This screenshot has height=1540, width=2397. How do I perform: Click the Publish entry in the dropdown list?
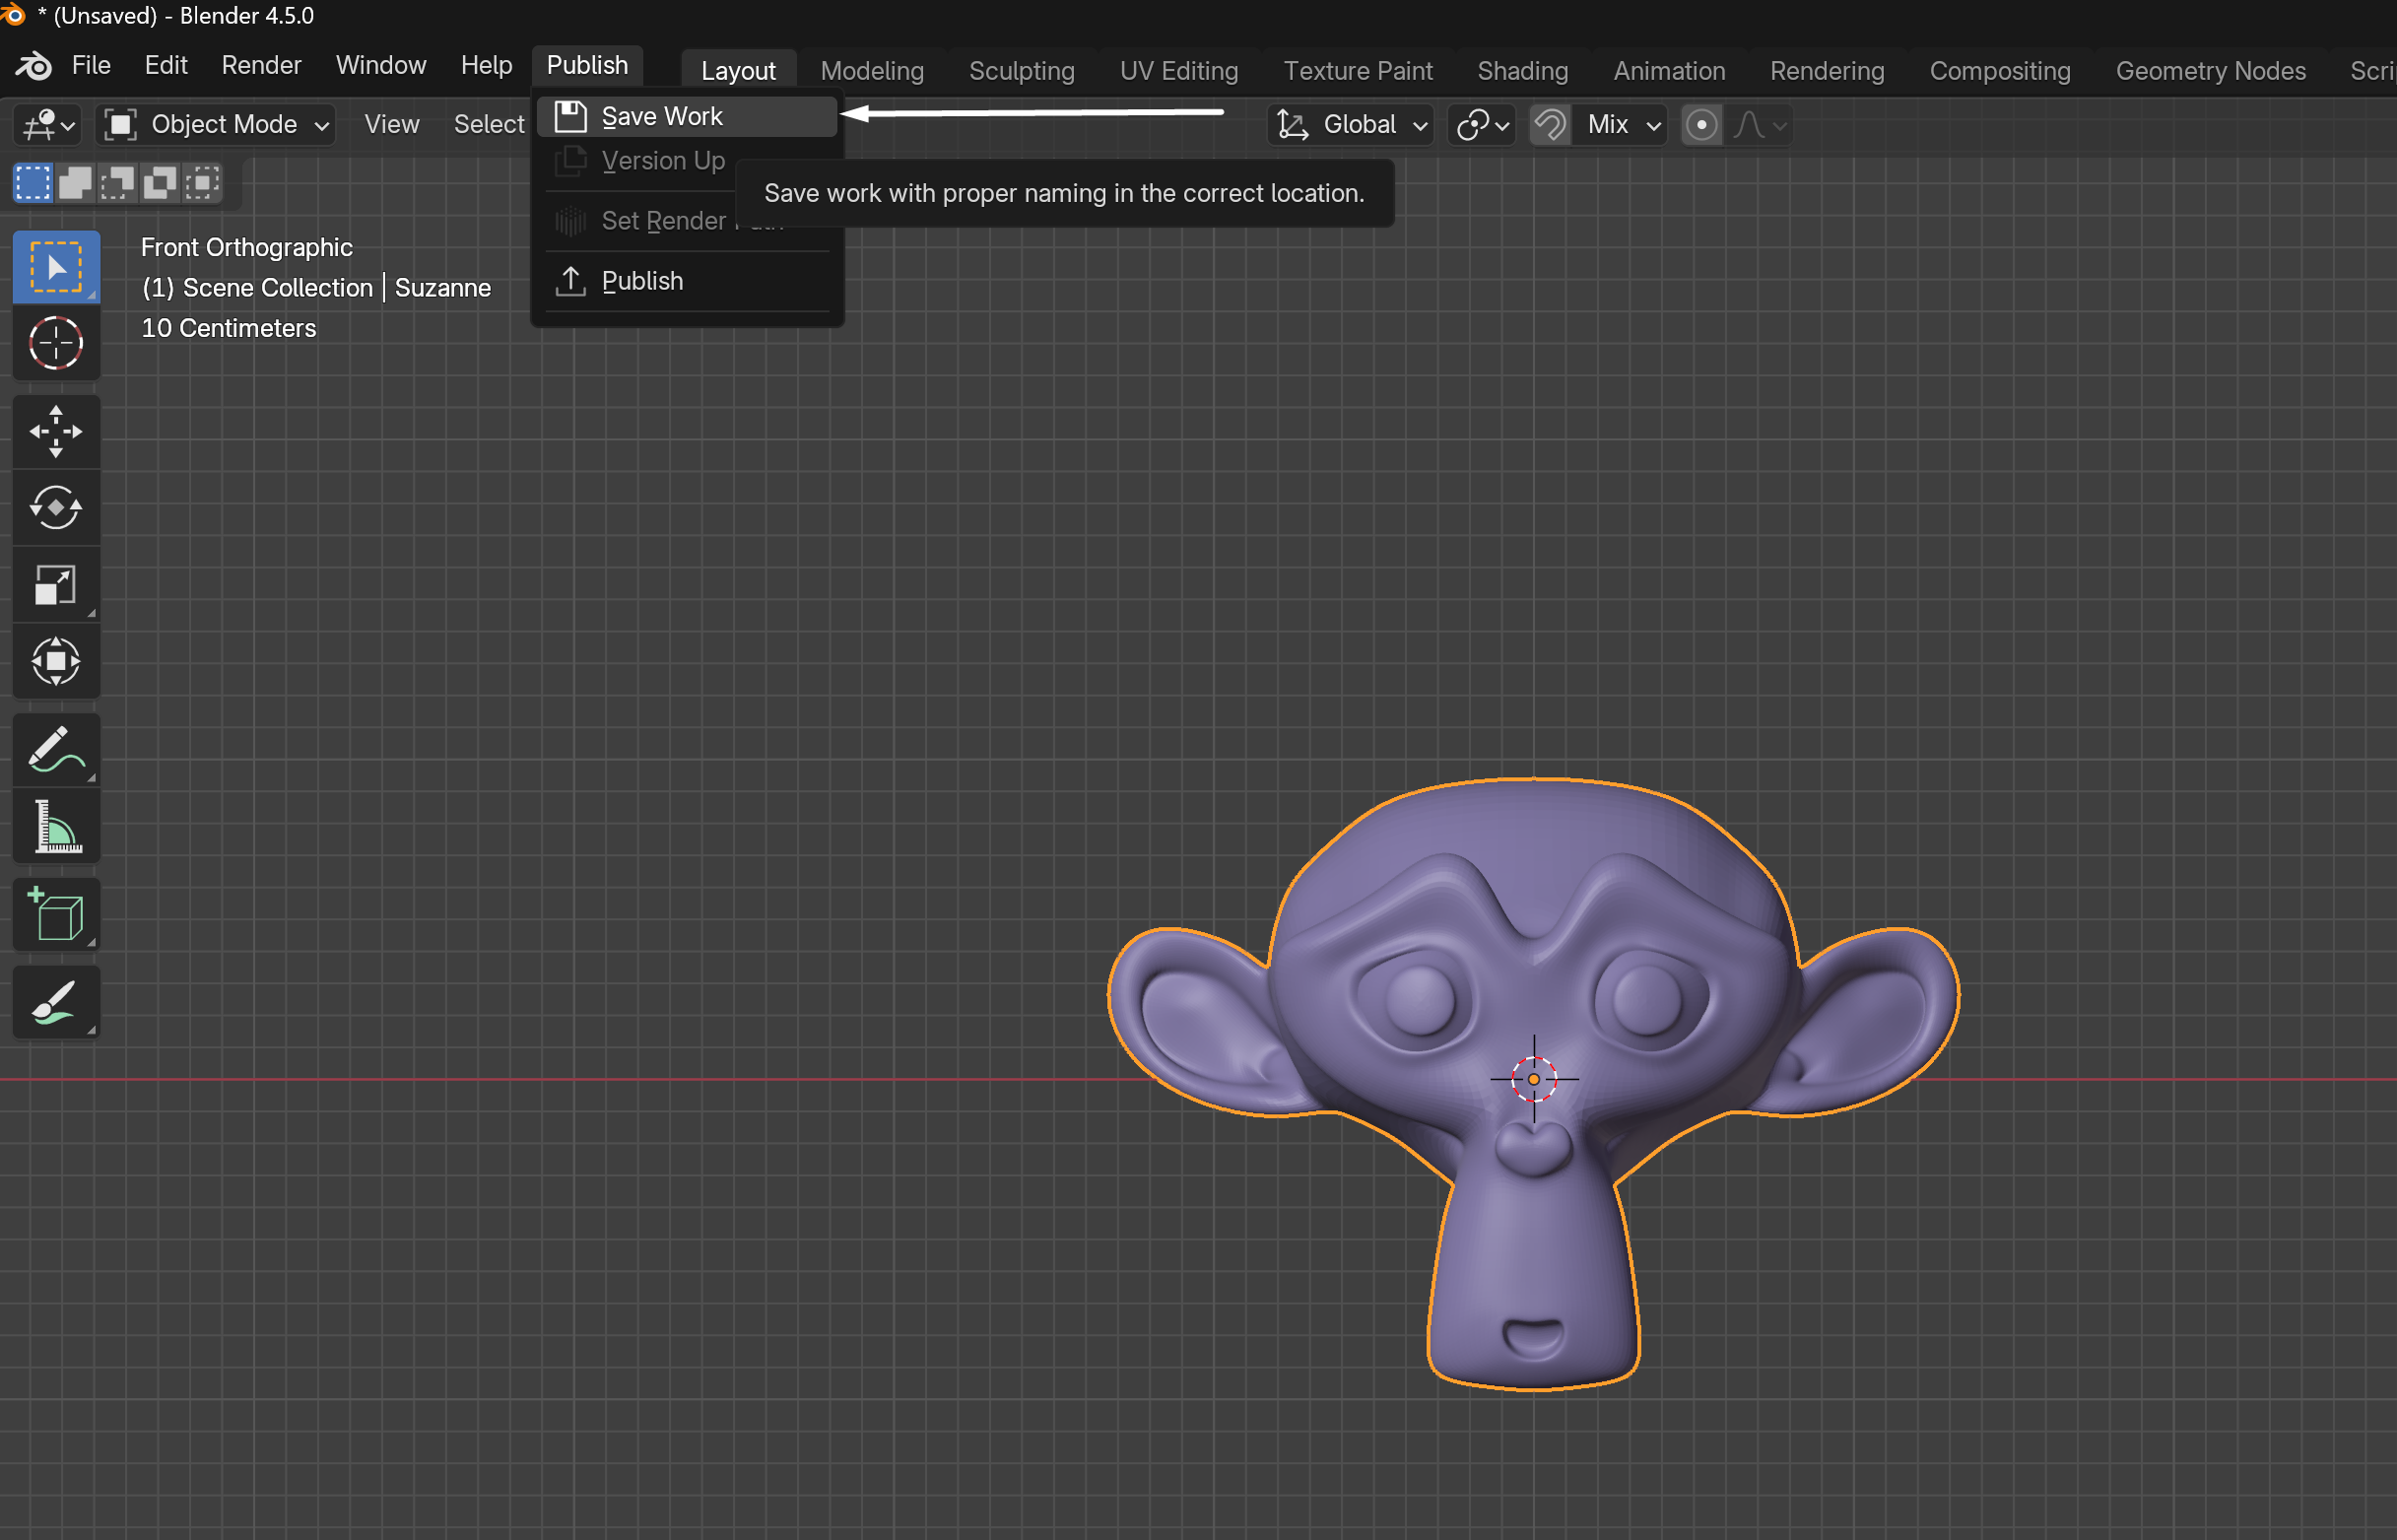687,281
